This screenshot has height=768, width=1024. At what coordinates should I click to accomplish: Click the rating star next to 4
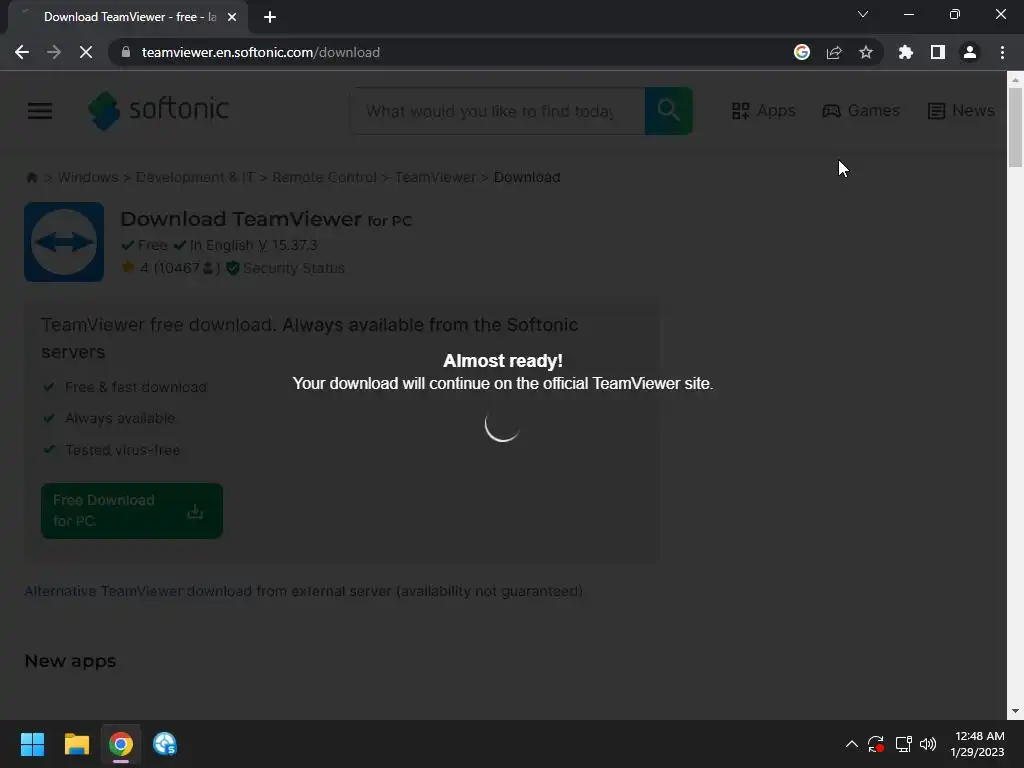point(128,267)
